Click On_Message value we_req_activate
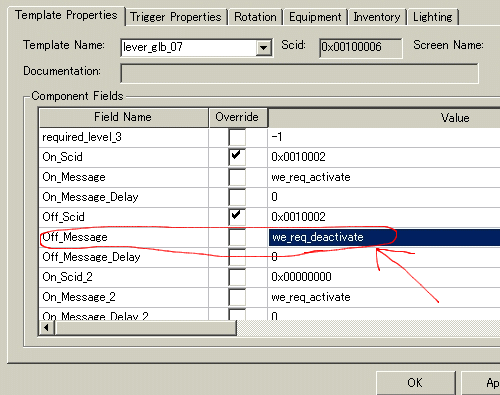 [x=311, y=177]
